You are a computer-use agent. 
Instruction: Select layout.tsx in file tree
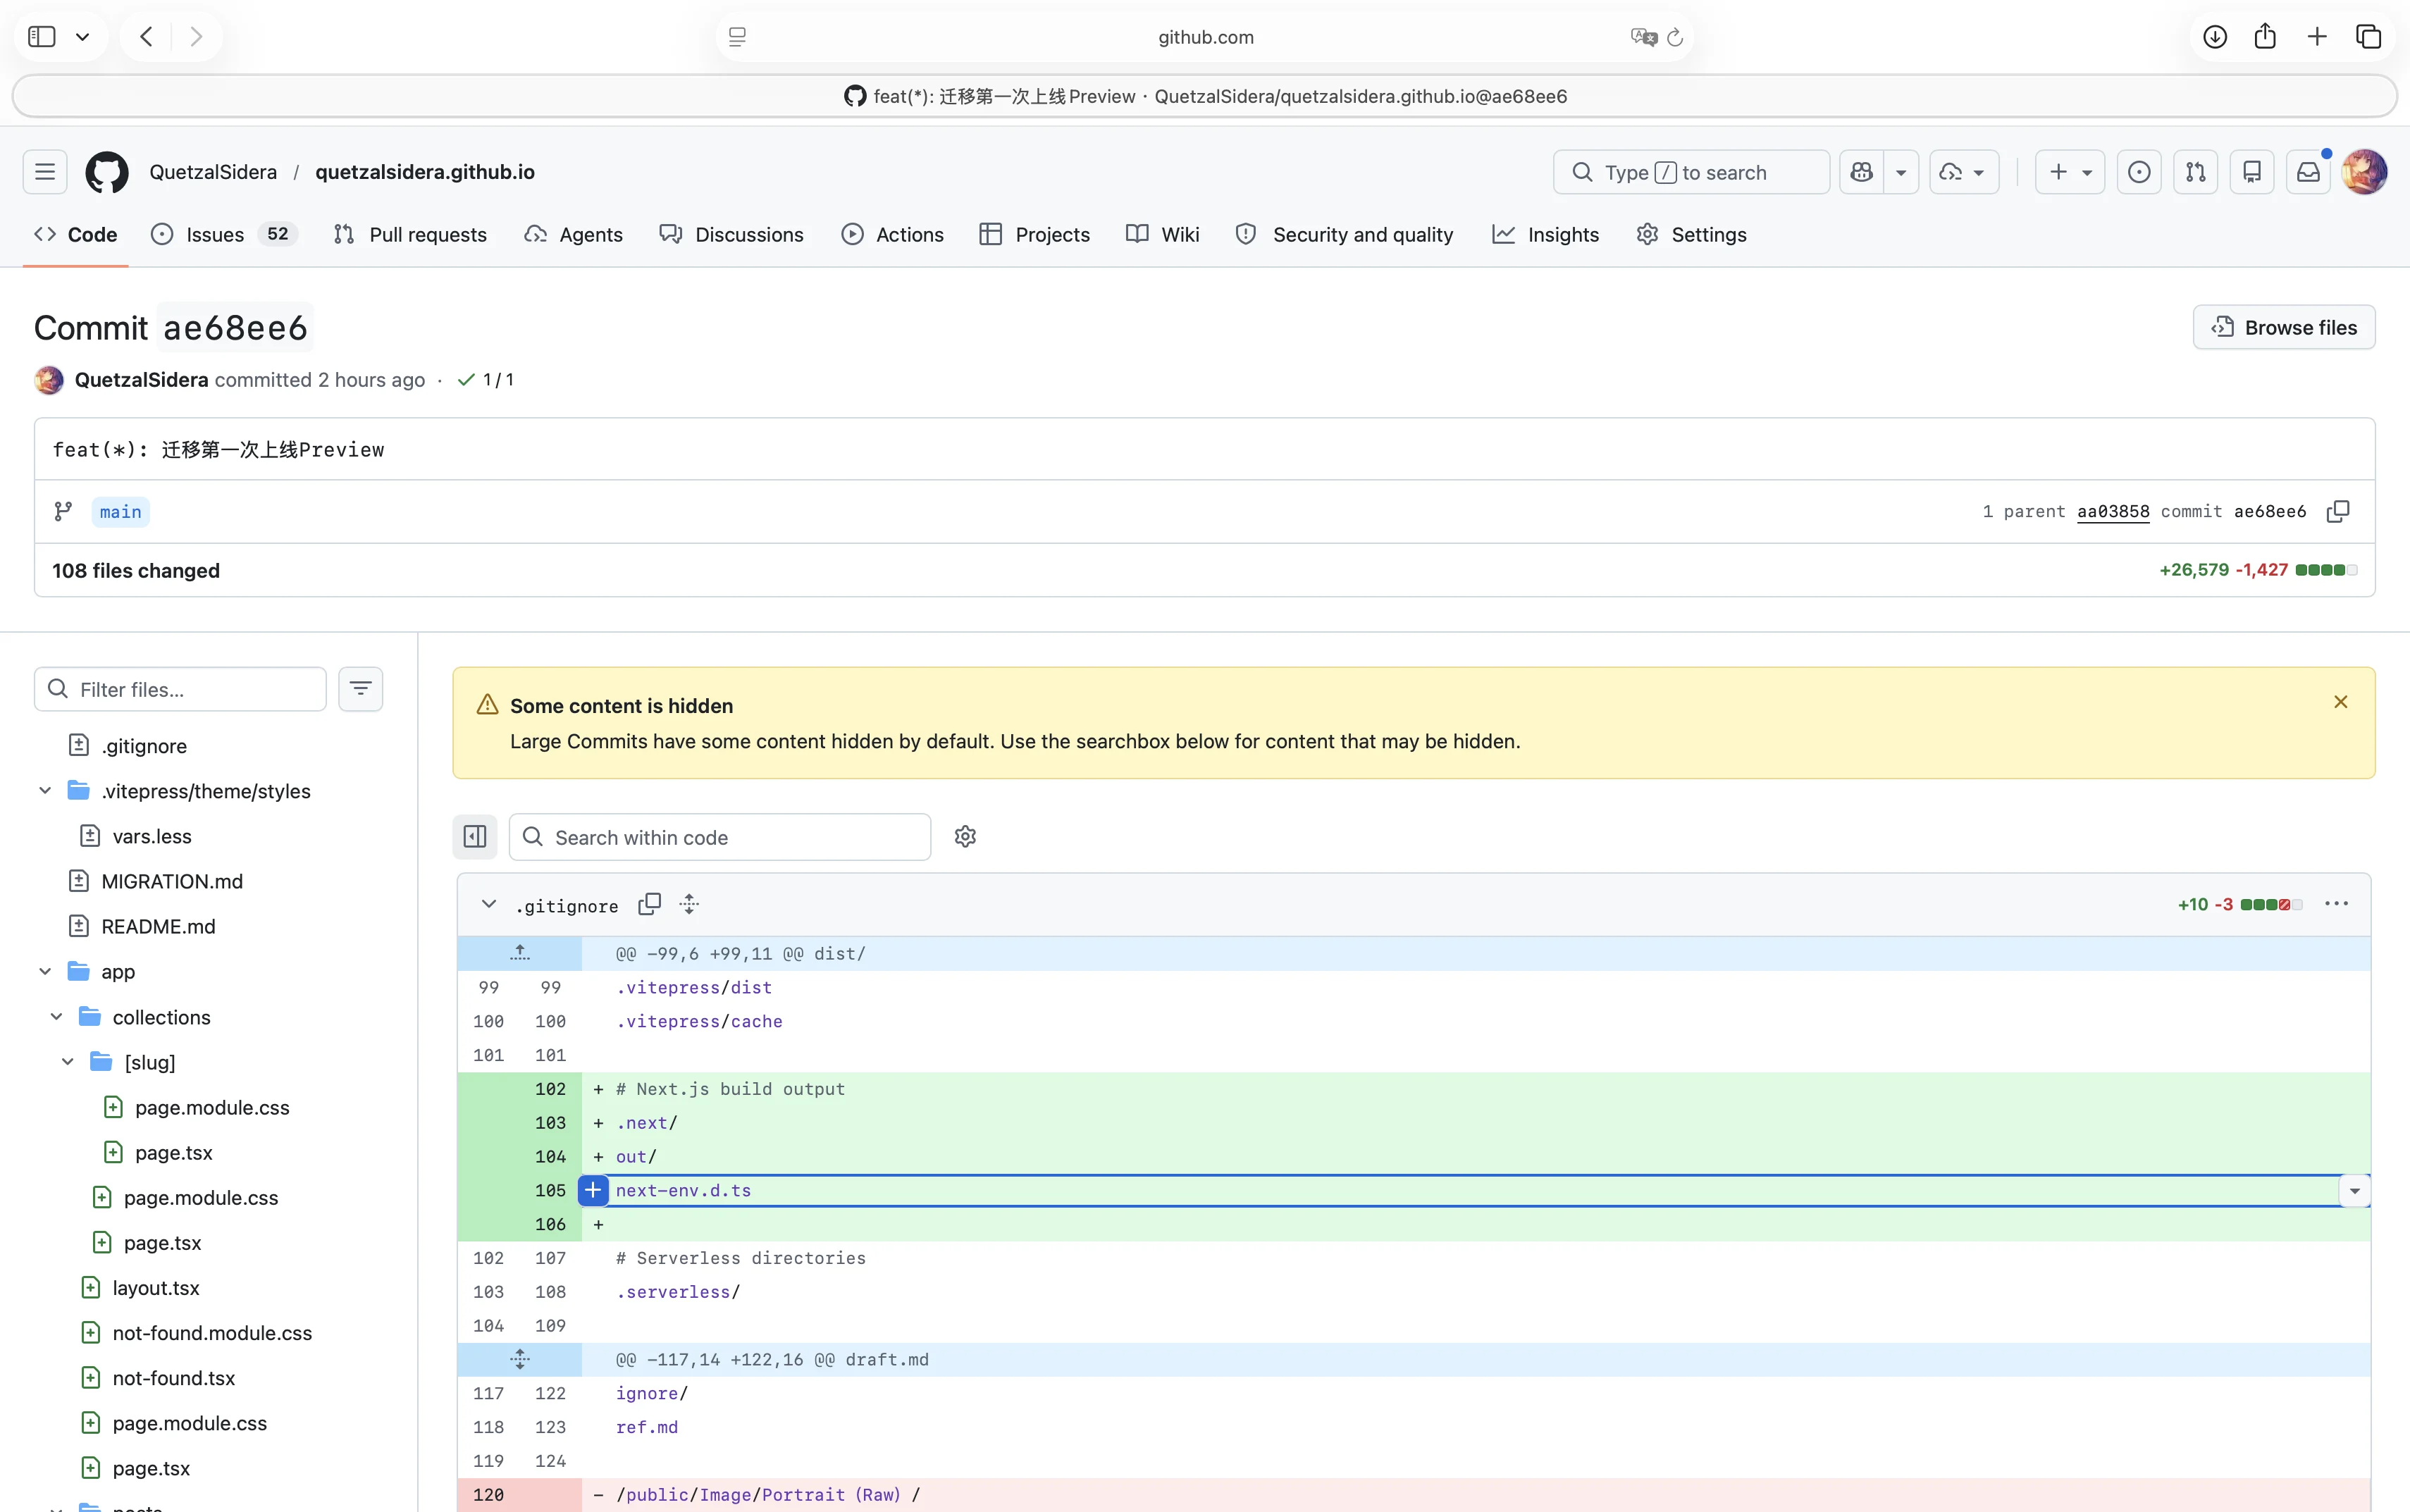(156, 1288)
